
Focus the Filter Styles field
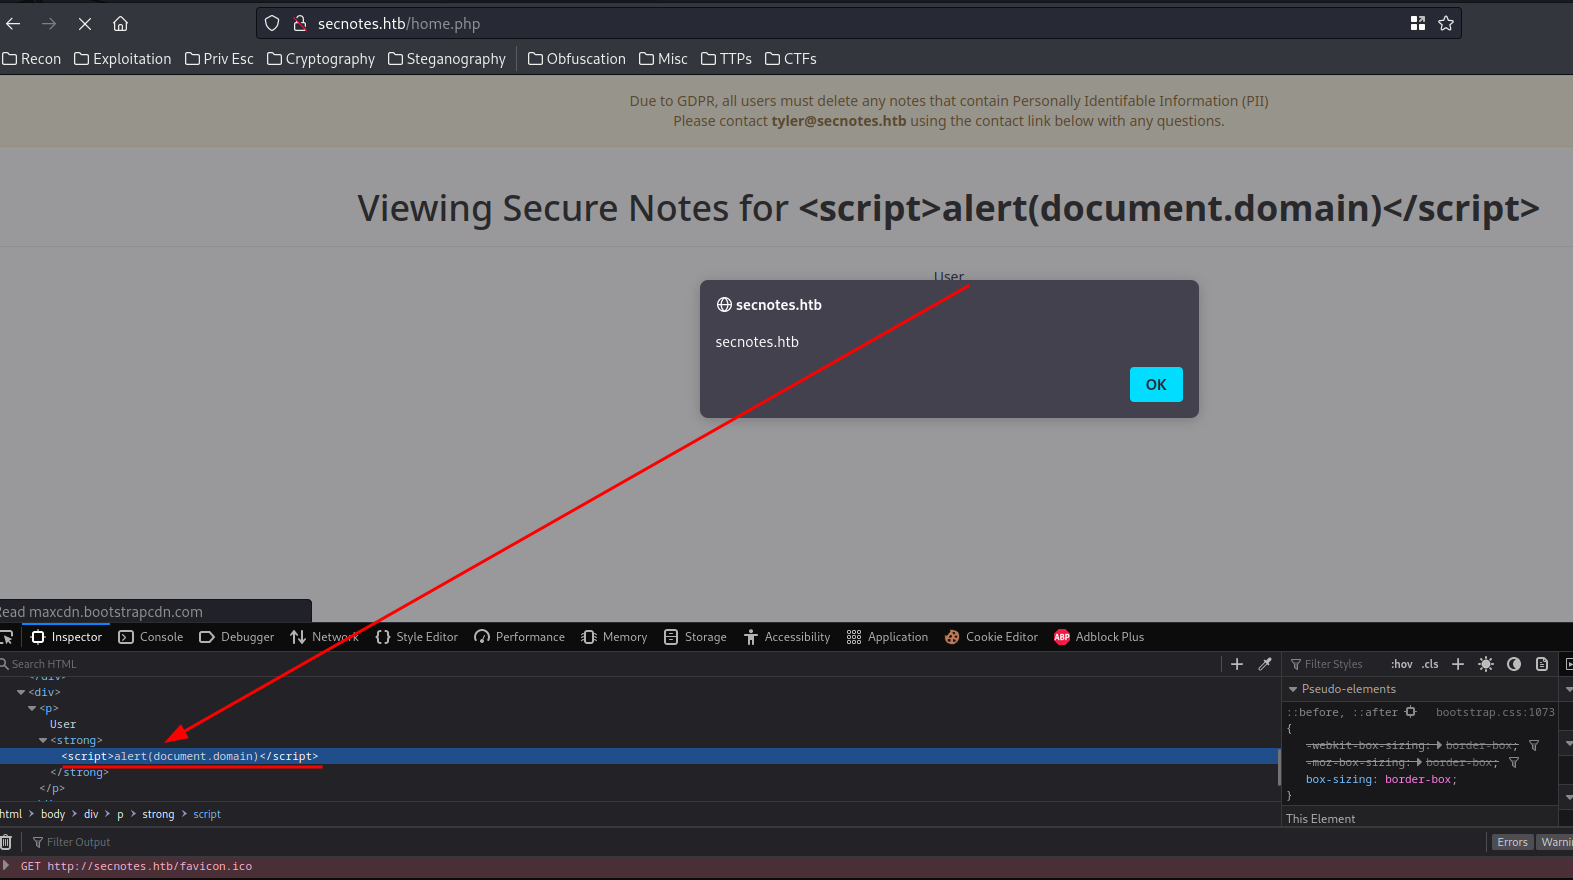(1334, 664)
